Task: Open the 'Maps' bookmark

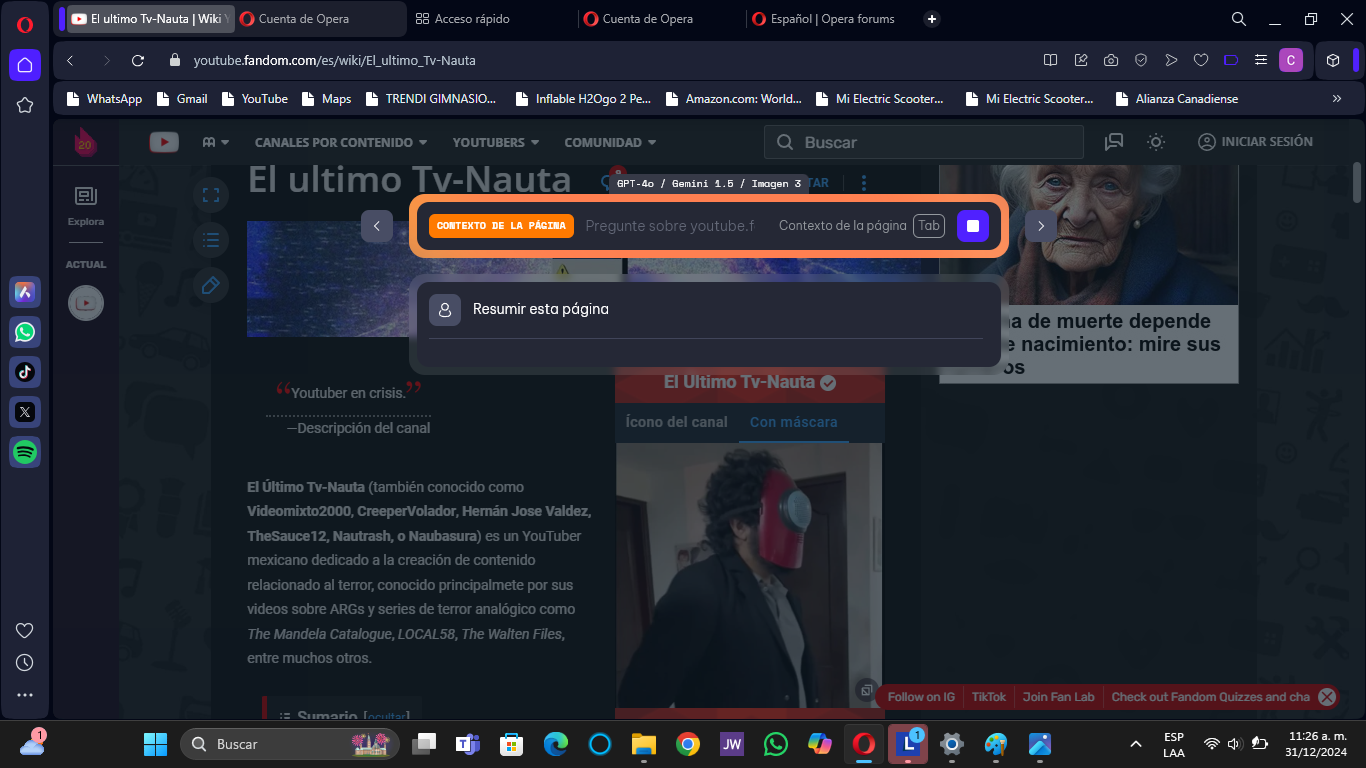Action: (325, 99)
